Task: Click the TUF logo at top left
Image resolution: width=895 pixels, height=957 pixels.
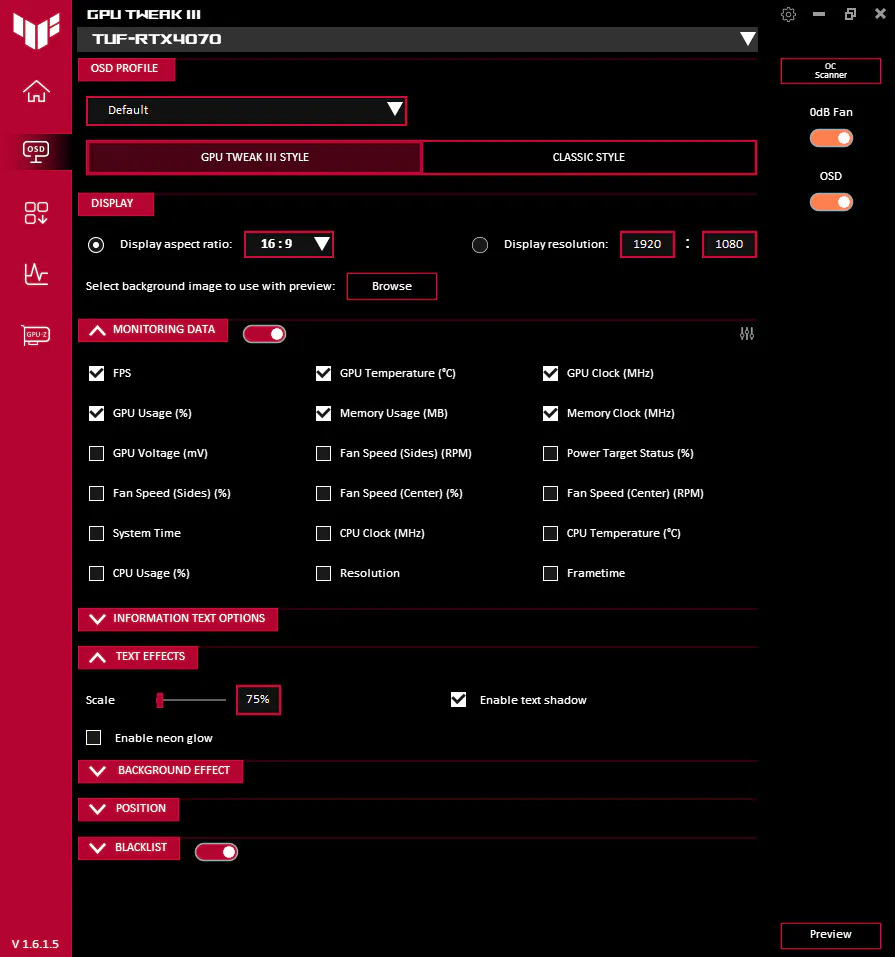Action: [36, 29]
